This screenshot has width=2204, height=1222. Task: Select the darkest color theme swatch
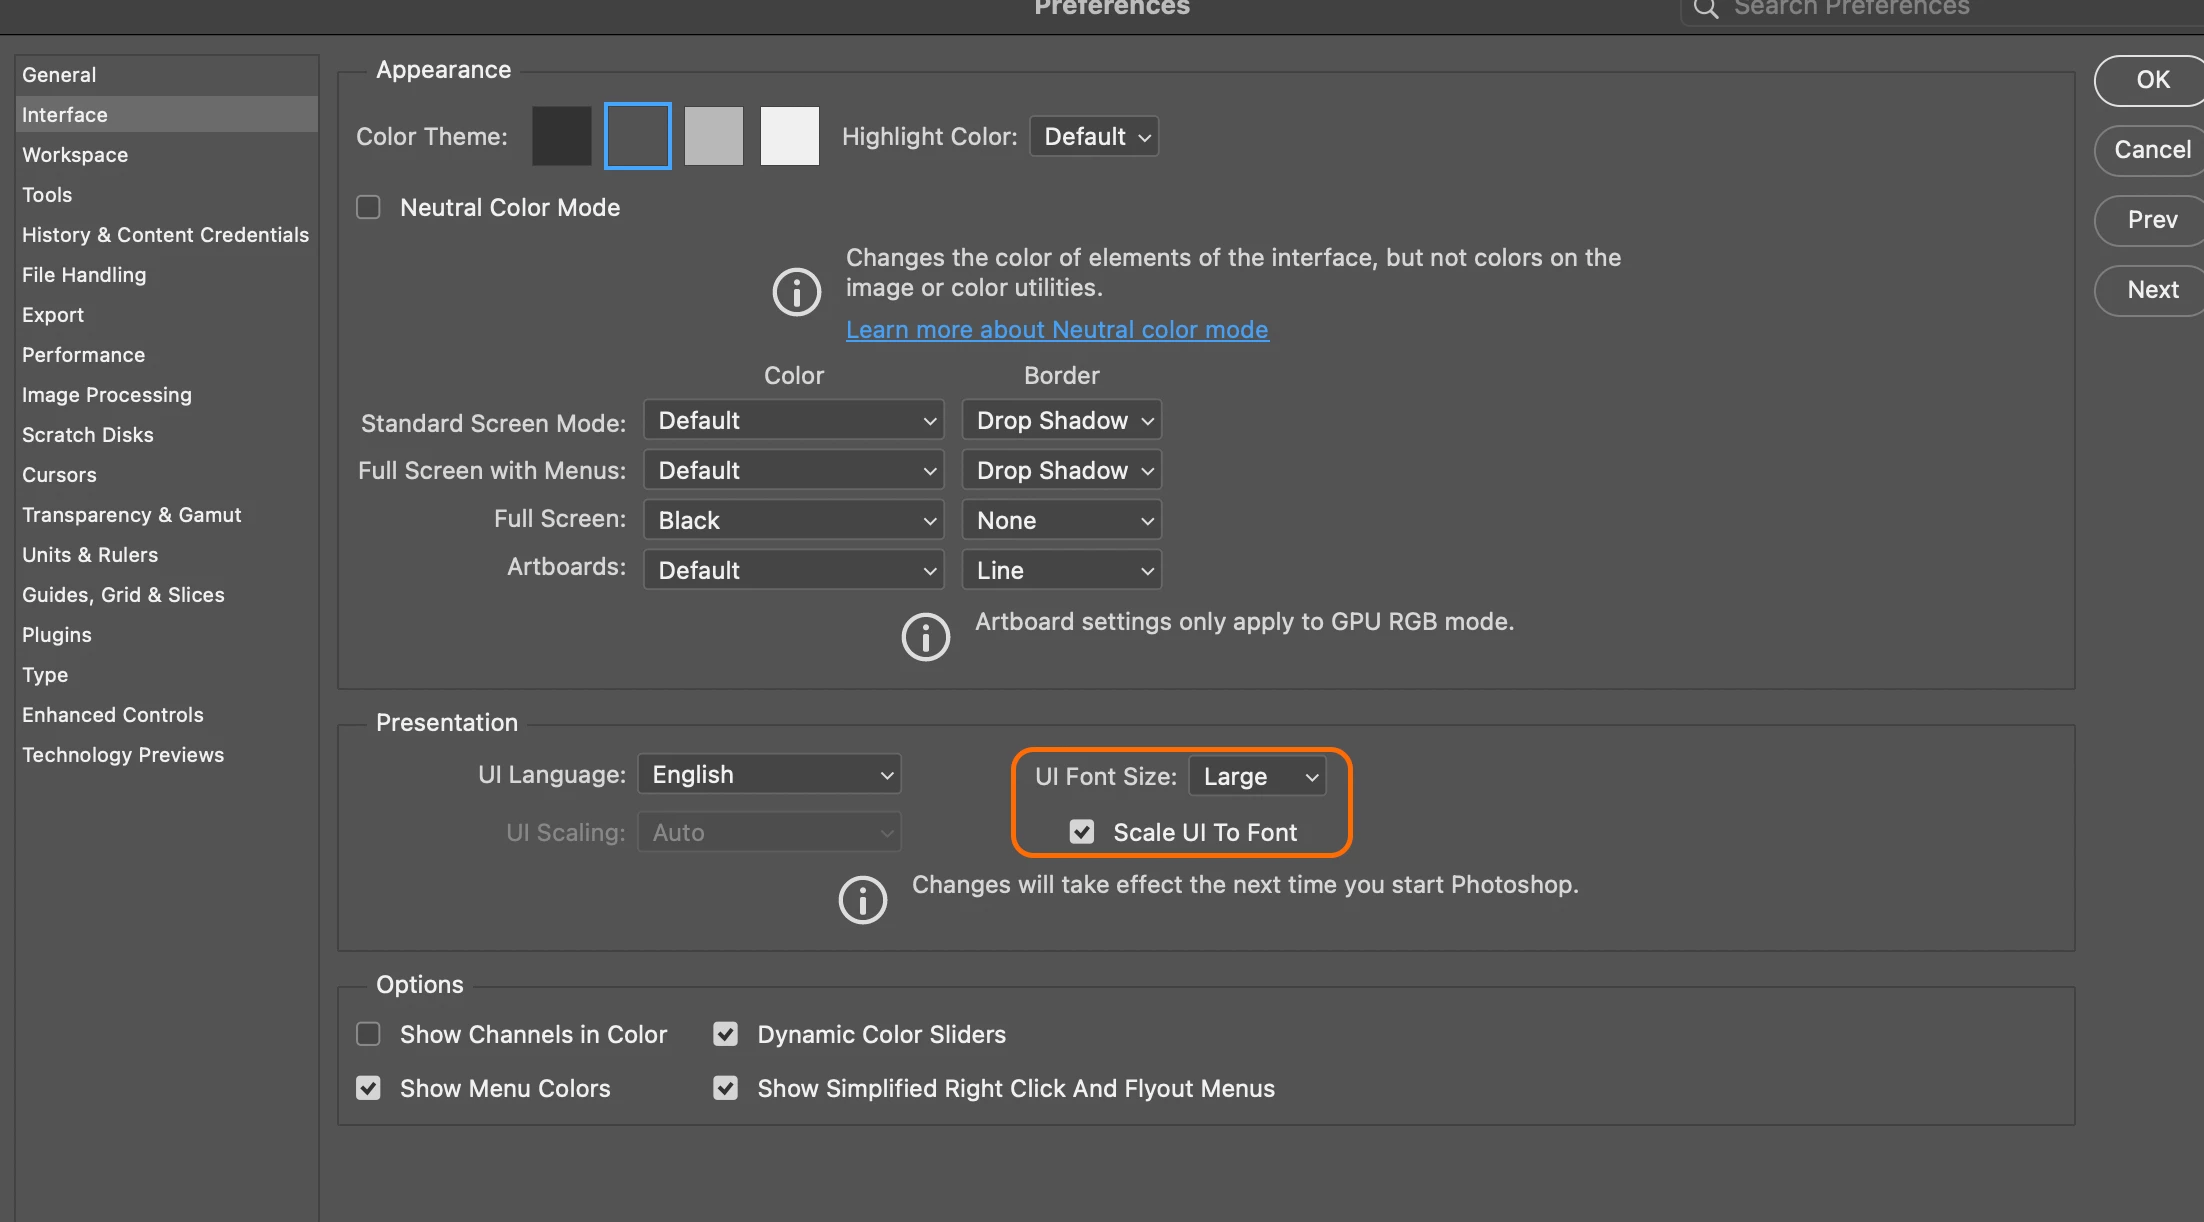(562, 136)
